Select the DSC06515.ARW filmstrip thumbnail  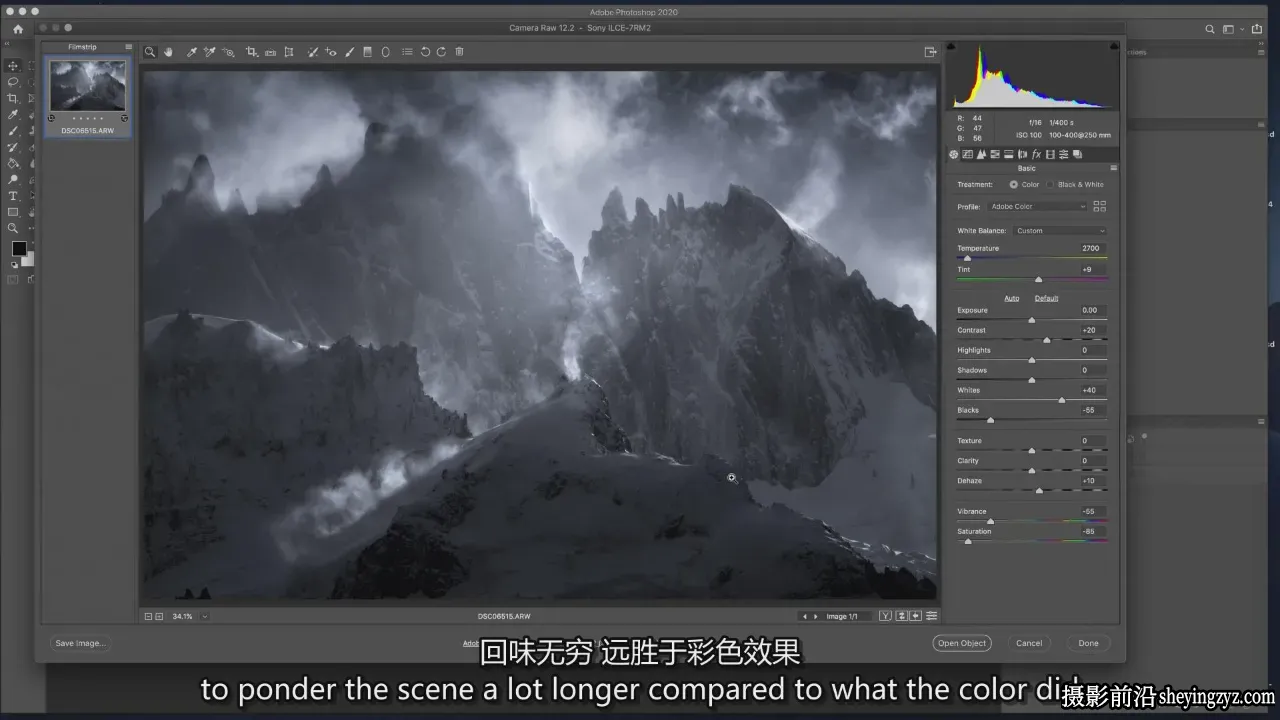[88, 85]
